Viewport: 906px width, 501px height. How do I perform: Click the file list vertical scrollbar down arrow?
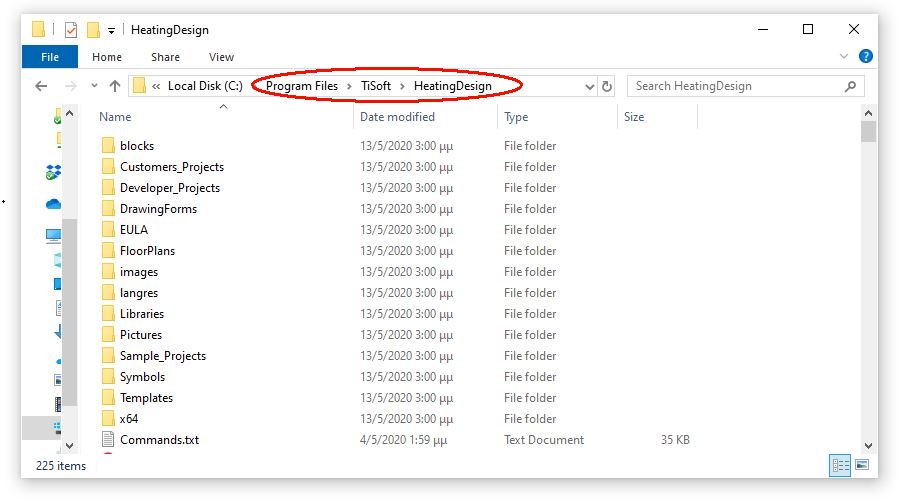click(868, 446)
